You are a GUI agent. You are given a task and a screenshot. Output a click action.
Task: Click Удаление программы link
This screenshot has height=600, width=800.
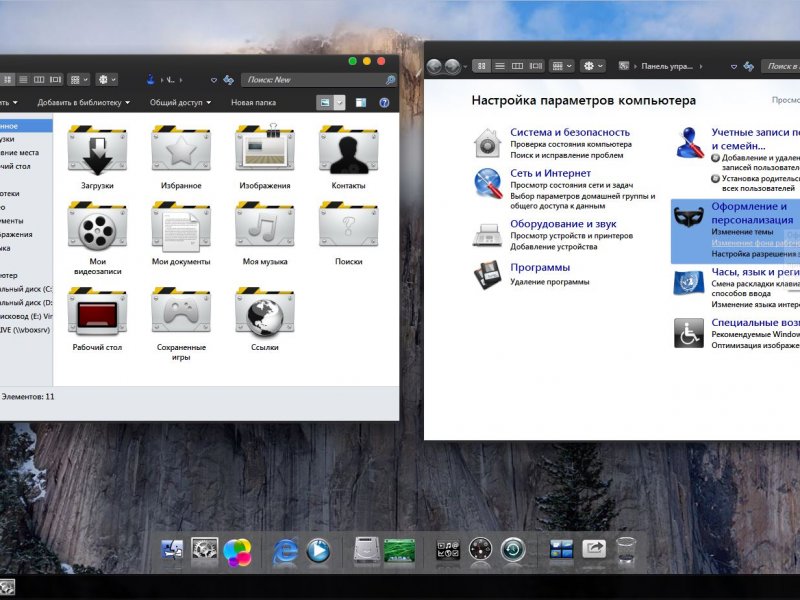tap(550, 282)
